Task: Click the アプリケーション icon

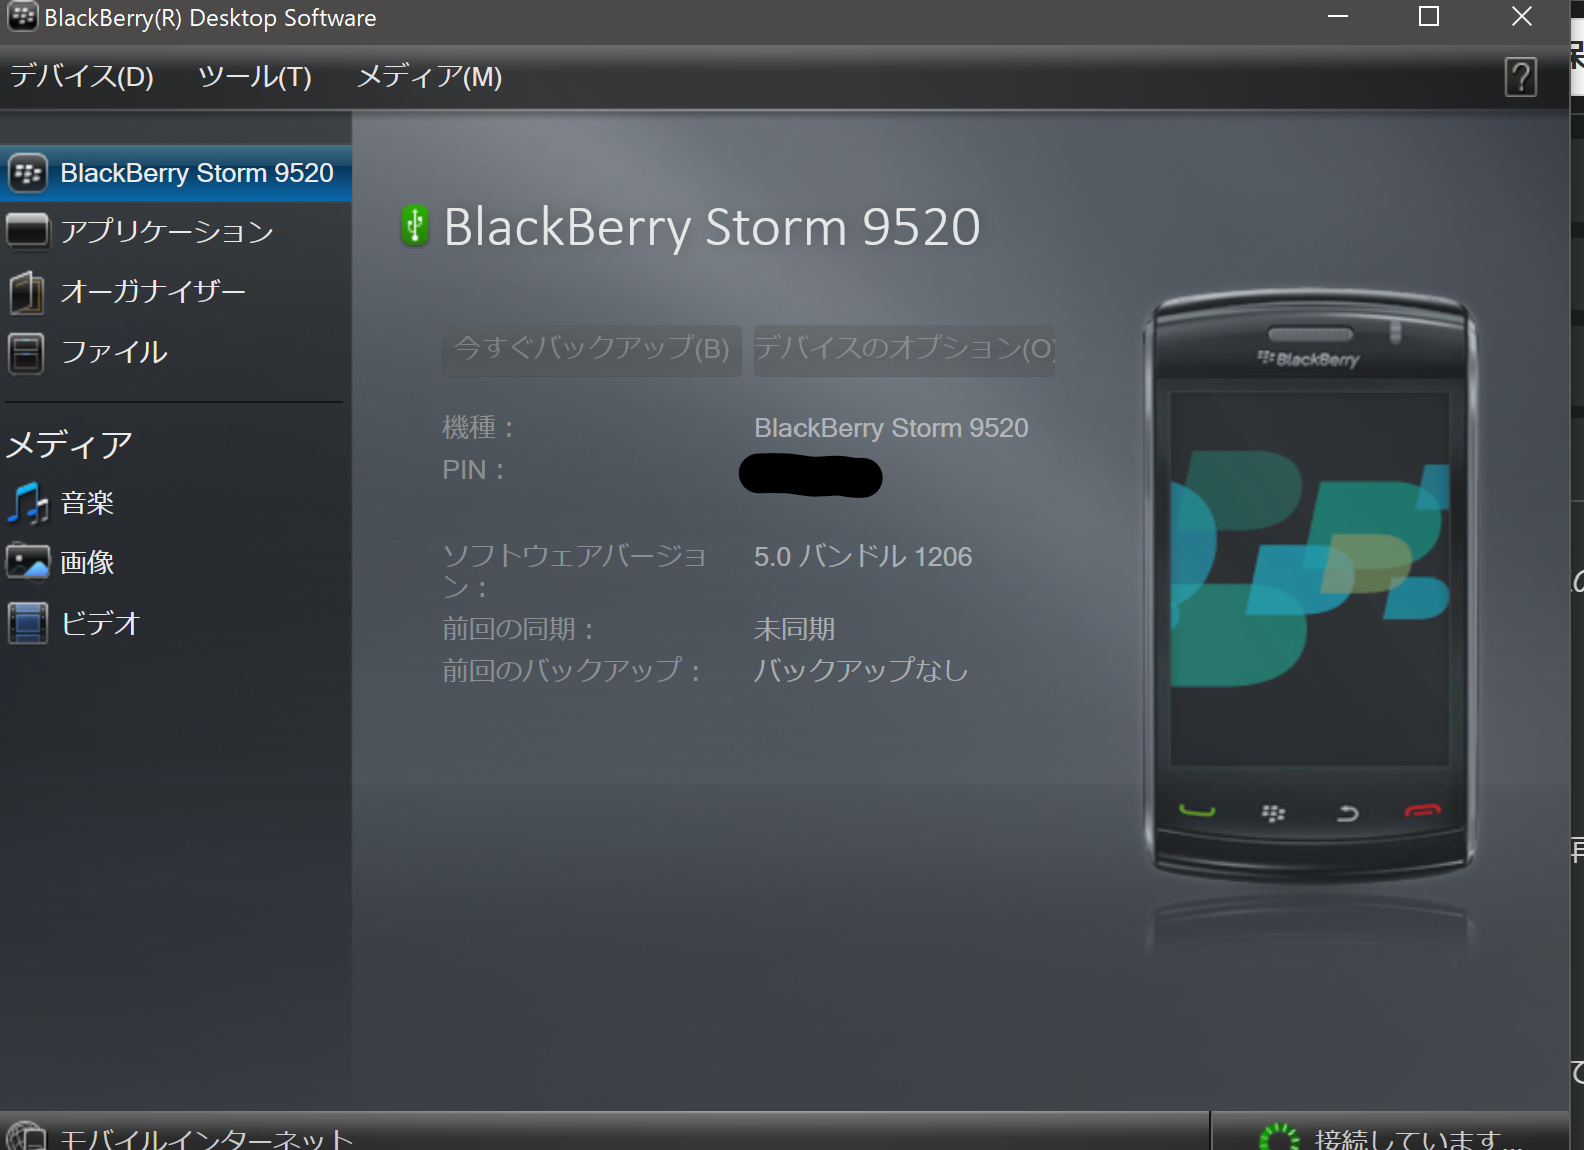Action: click(27, 231)
